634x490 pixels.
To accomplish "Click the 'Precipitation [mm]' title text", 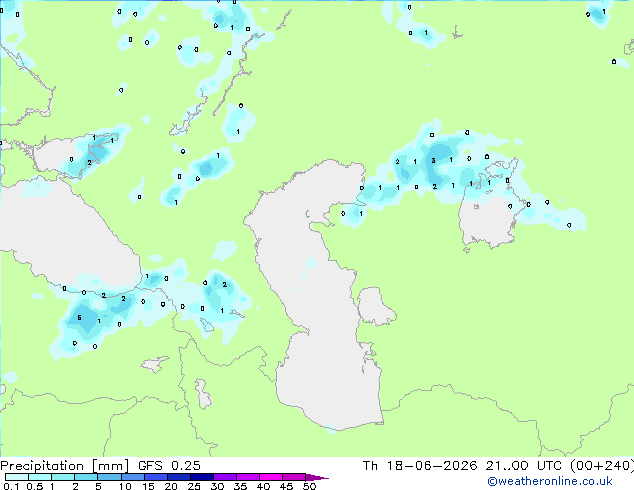I will (x=64, y=466).
